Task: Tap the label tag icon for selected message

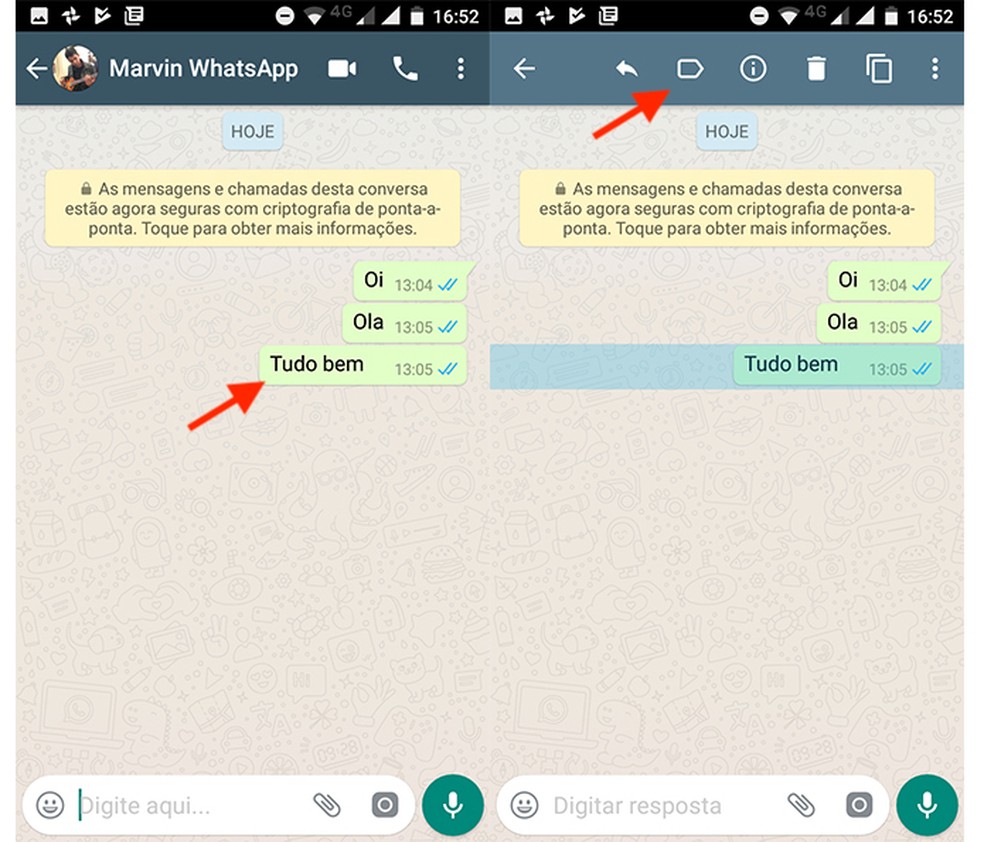Action: click(690, 69)
